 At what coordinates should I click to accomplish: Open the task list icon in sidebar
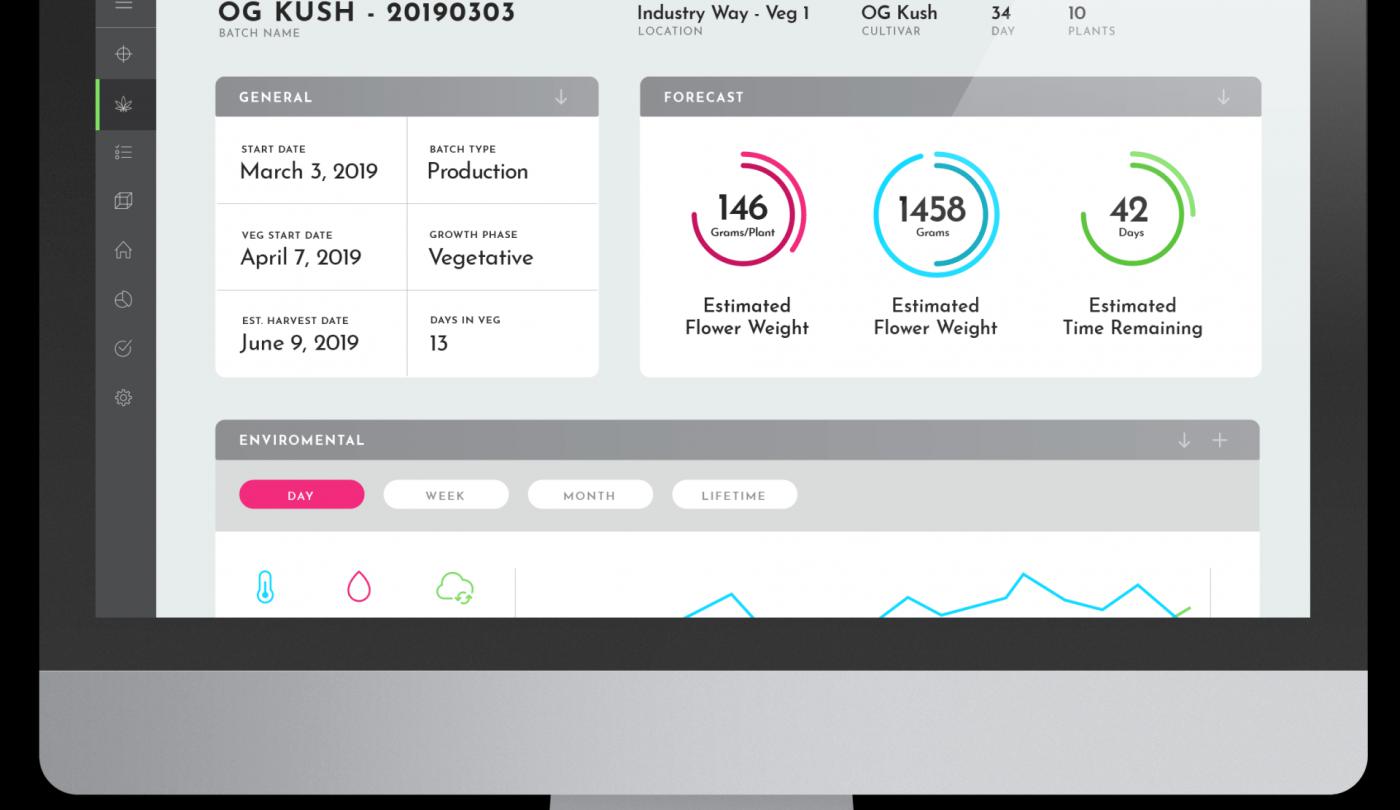click(124, 153)
